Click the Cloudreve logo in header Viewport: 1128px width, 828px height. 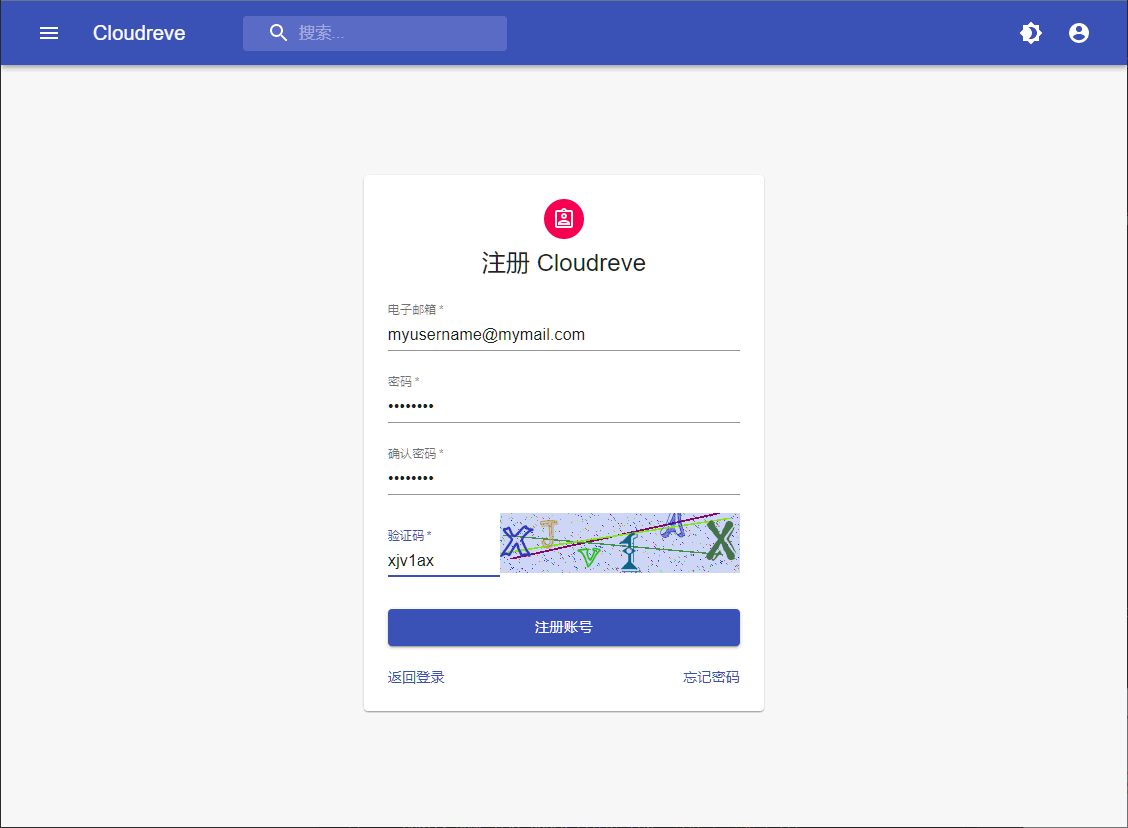(x=139, y=33)
